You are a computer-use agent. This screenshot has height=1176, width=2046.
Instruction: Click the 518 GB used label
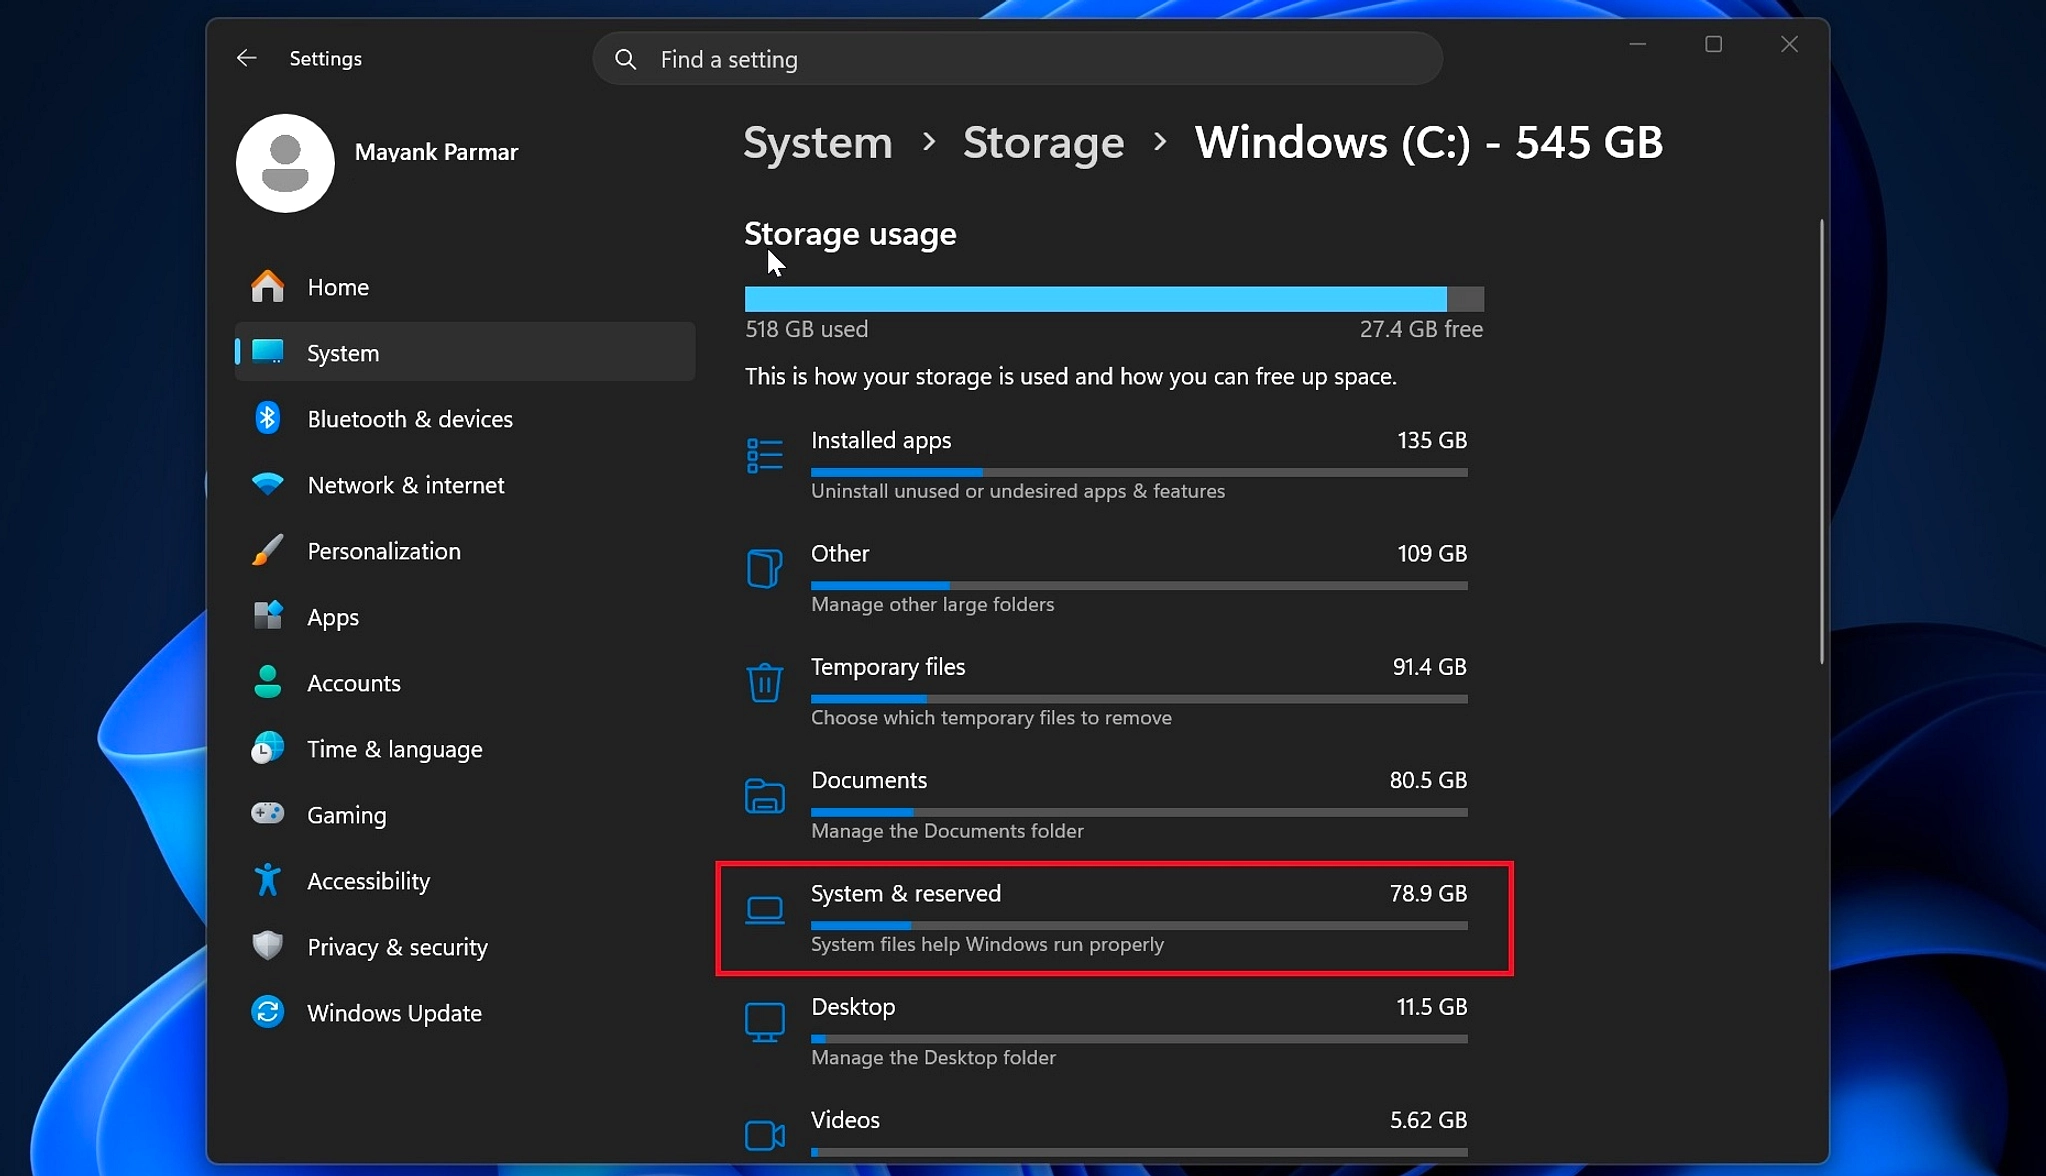pyautogui.click(x=806, y=329)
